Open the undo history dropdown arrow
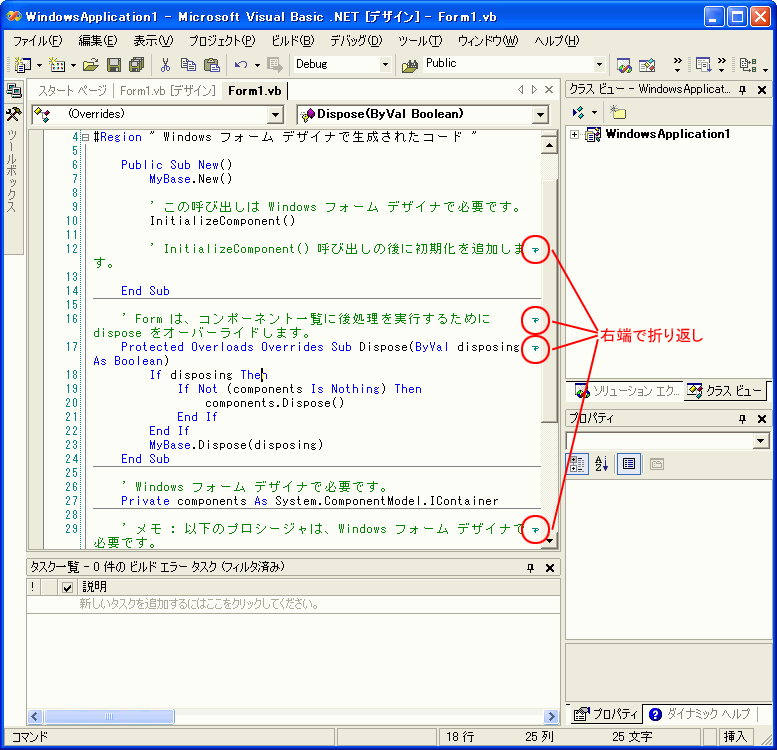This screenshot has width=777, height=750. click(257, 65)
